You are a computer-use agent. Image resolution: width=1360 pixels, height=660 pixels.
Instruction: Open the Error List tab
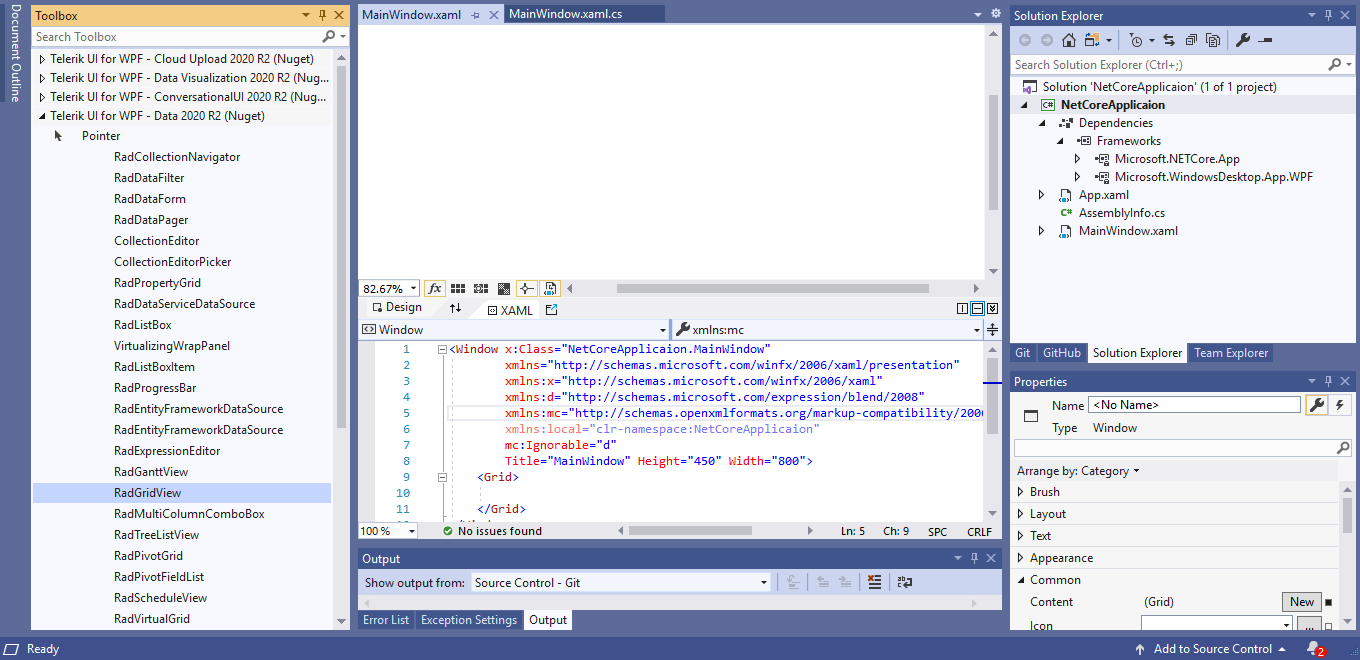pos(386,620)
